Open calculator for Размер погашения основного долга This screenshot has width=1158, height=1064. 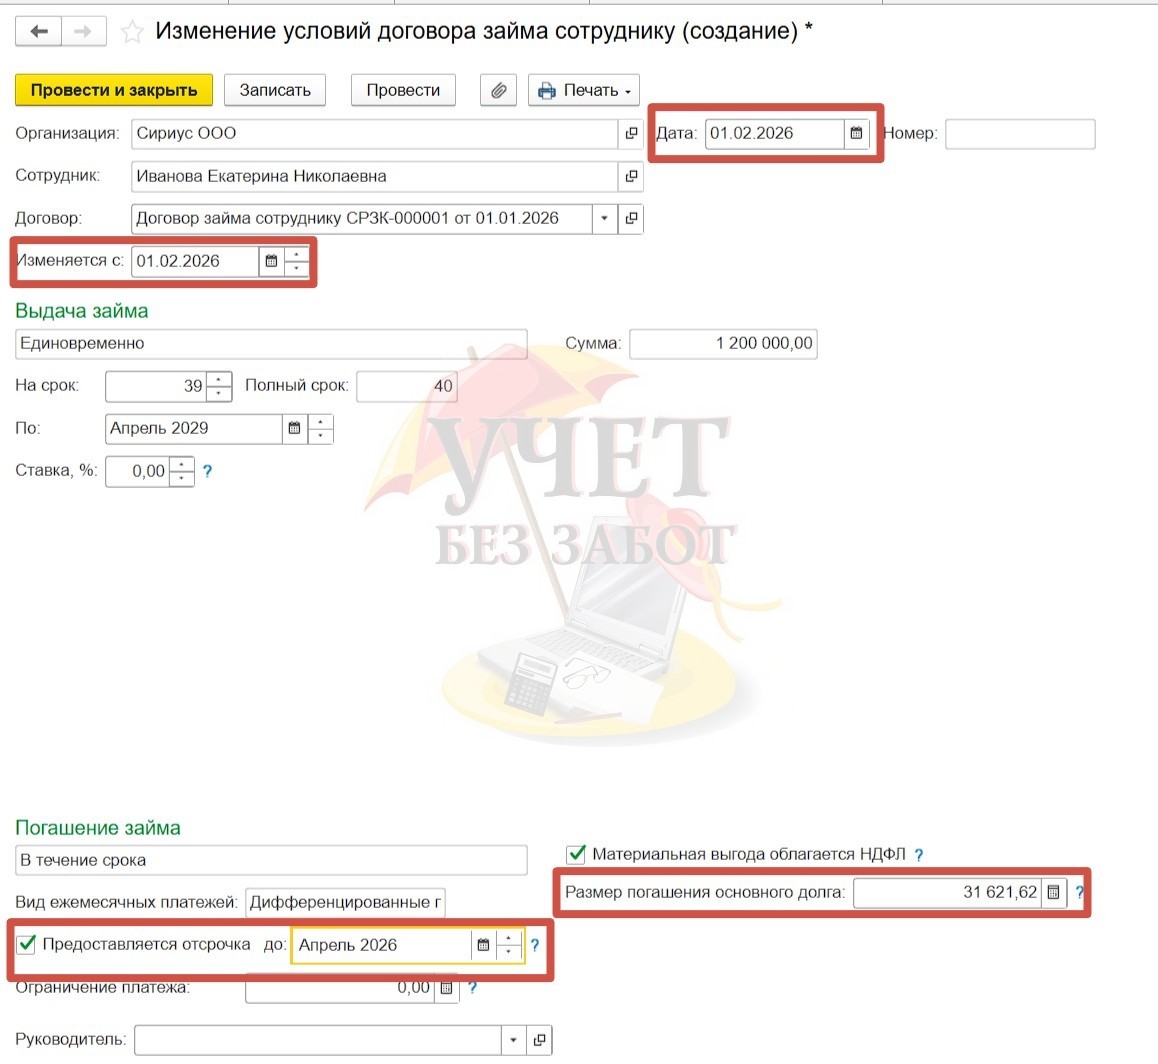coord(1053,892)
